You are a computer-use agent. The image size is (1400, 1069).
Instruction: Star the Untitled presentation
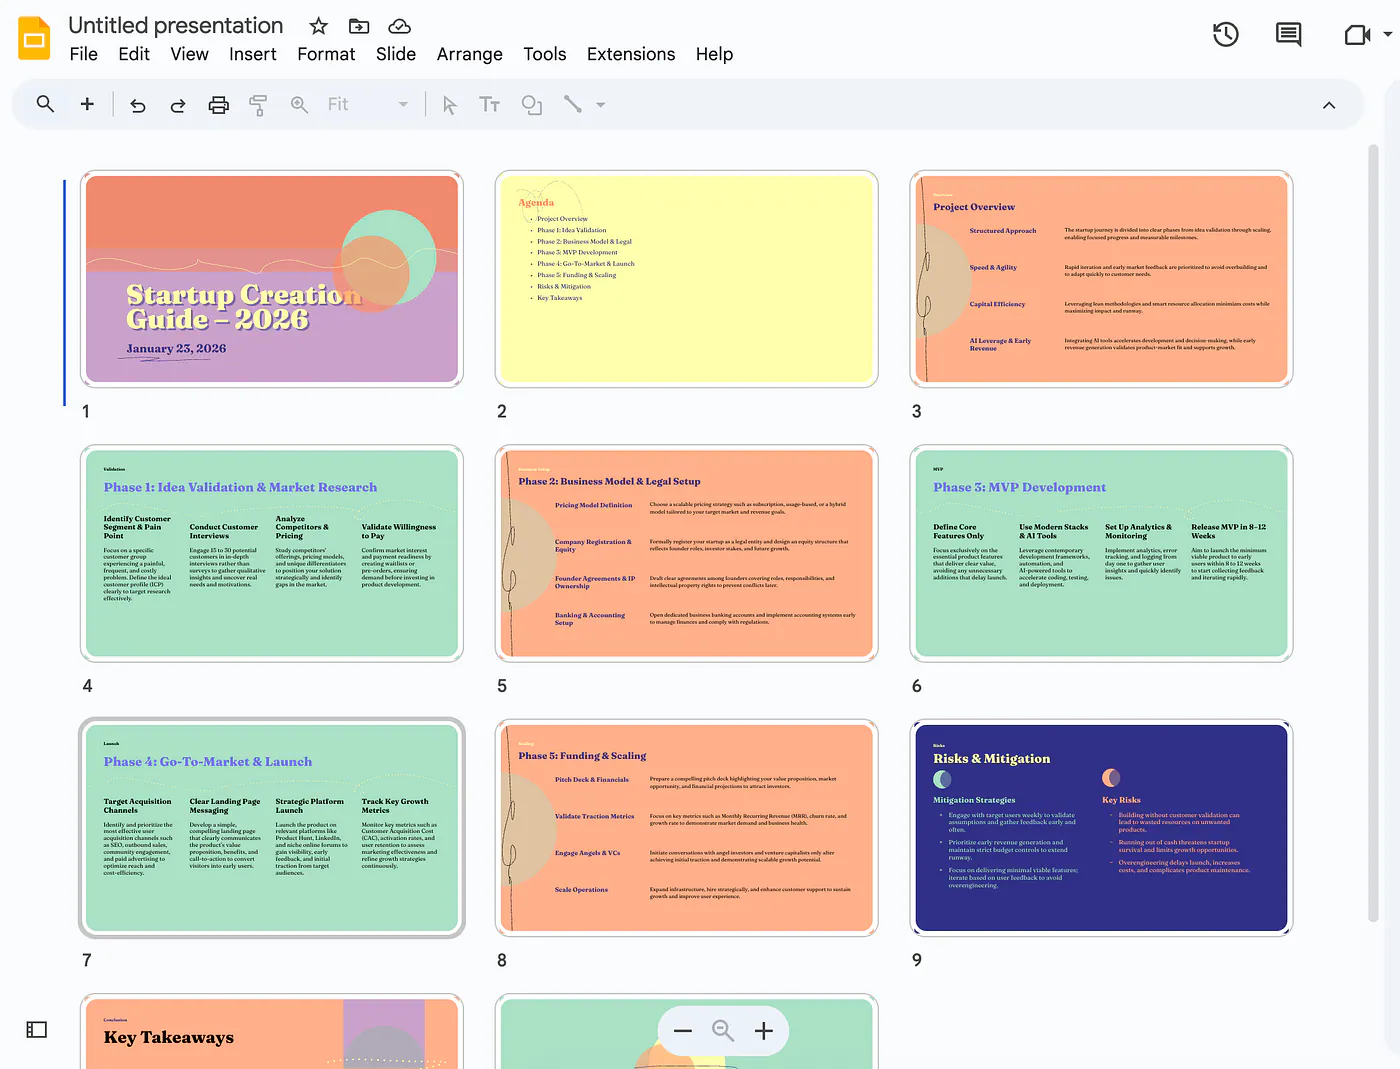point(318,26)
